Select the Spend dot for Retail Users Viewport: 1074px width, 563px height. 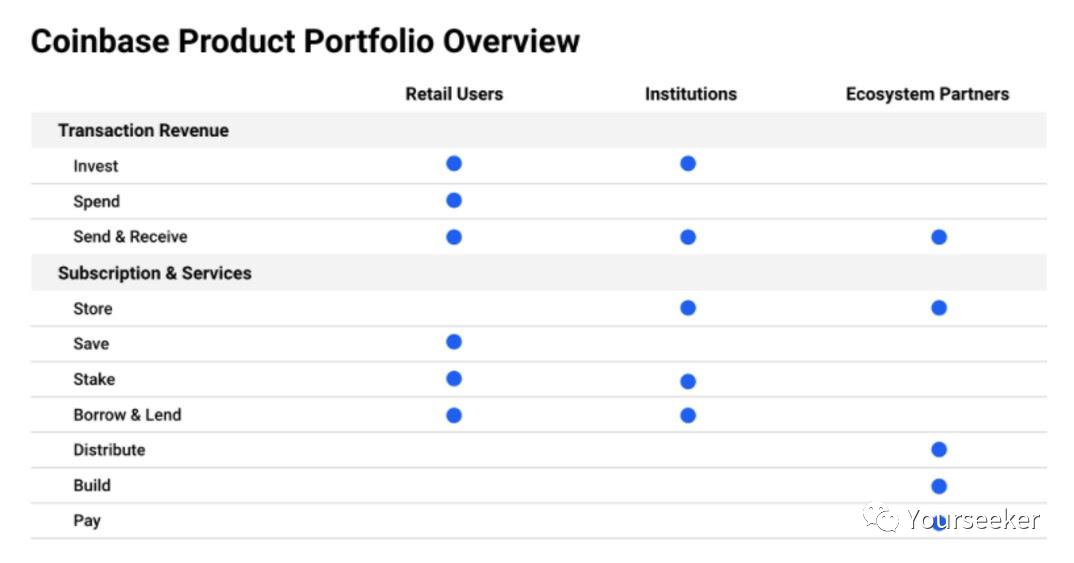(453, 201)
